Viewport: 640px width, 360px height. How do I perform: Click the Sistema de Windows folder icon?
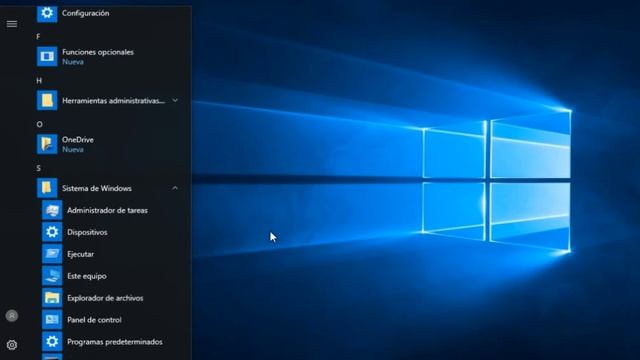[47, 188]
